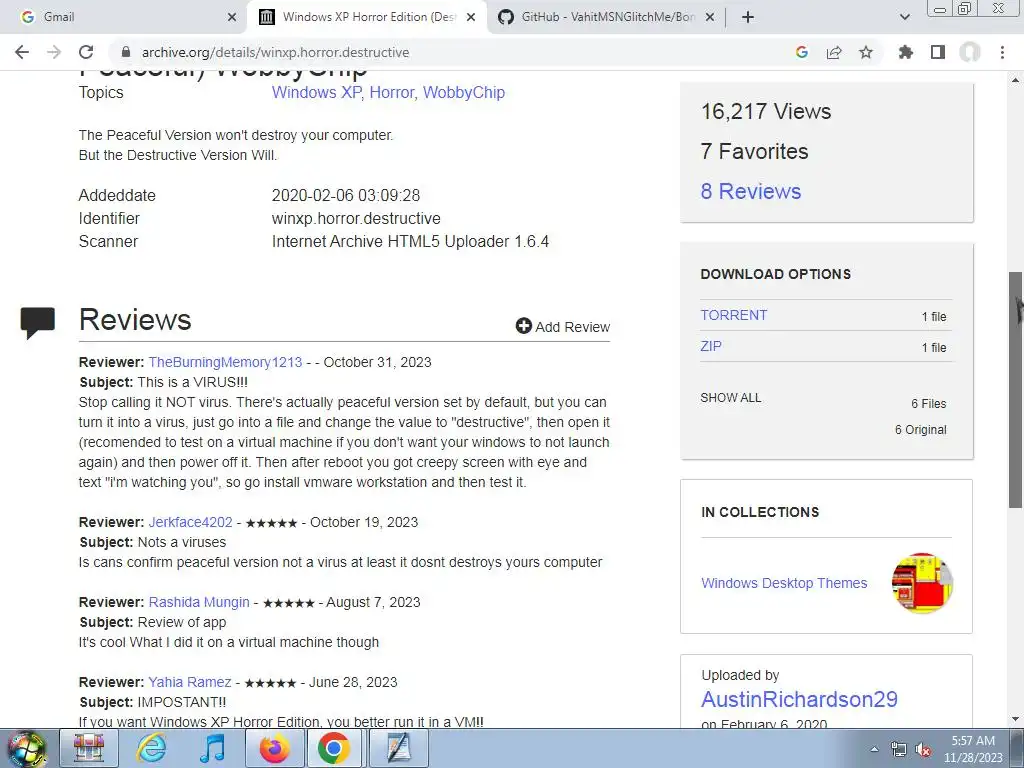This screenshot has height=768, width=1024.
Task: Switch to the Windows XP Horror Edition tab
Action: tap(366, 17)
